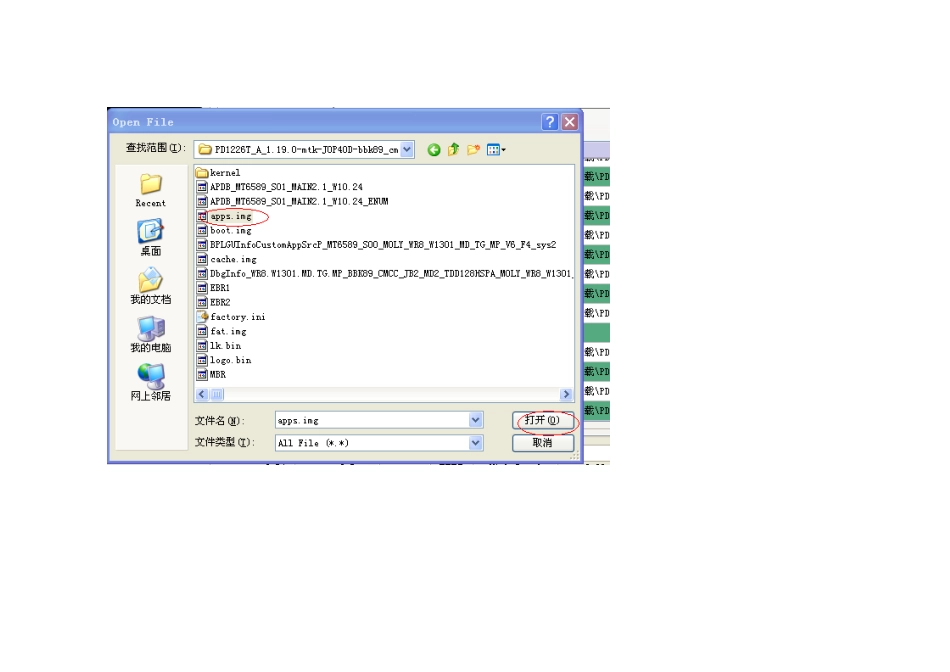Go to Desktop (桌面) shortcut
Screen dimensions: 950x672
click(x=150, y=238)
